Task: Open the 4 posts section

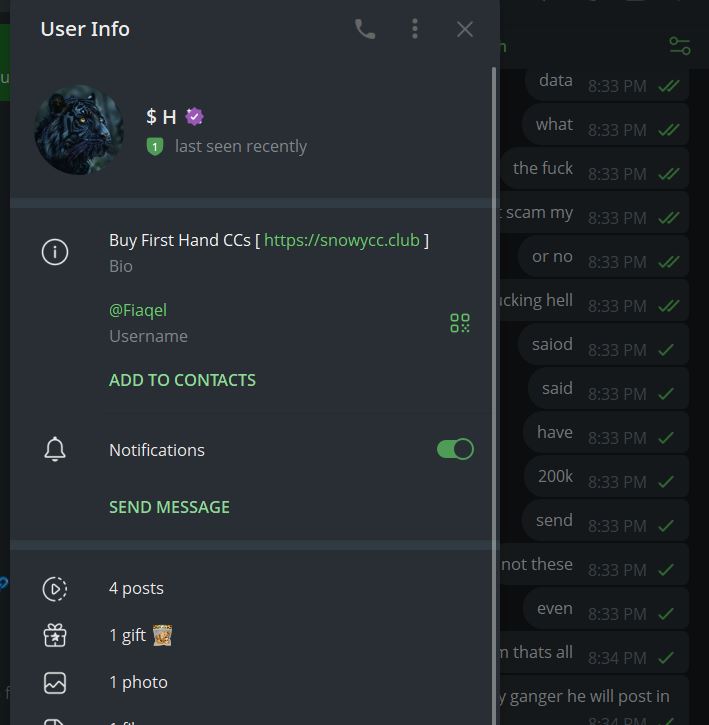Action: click(136, 588)
